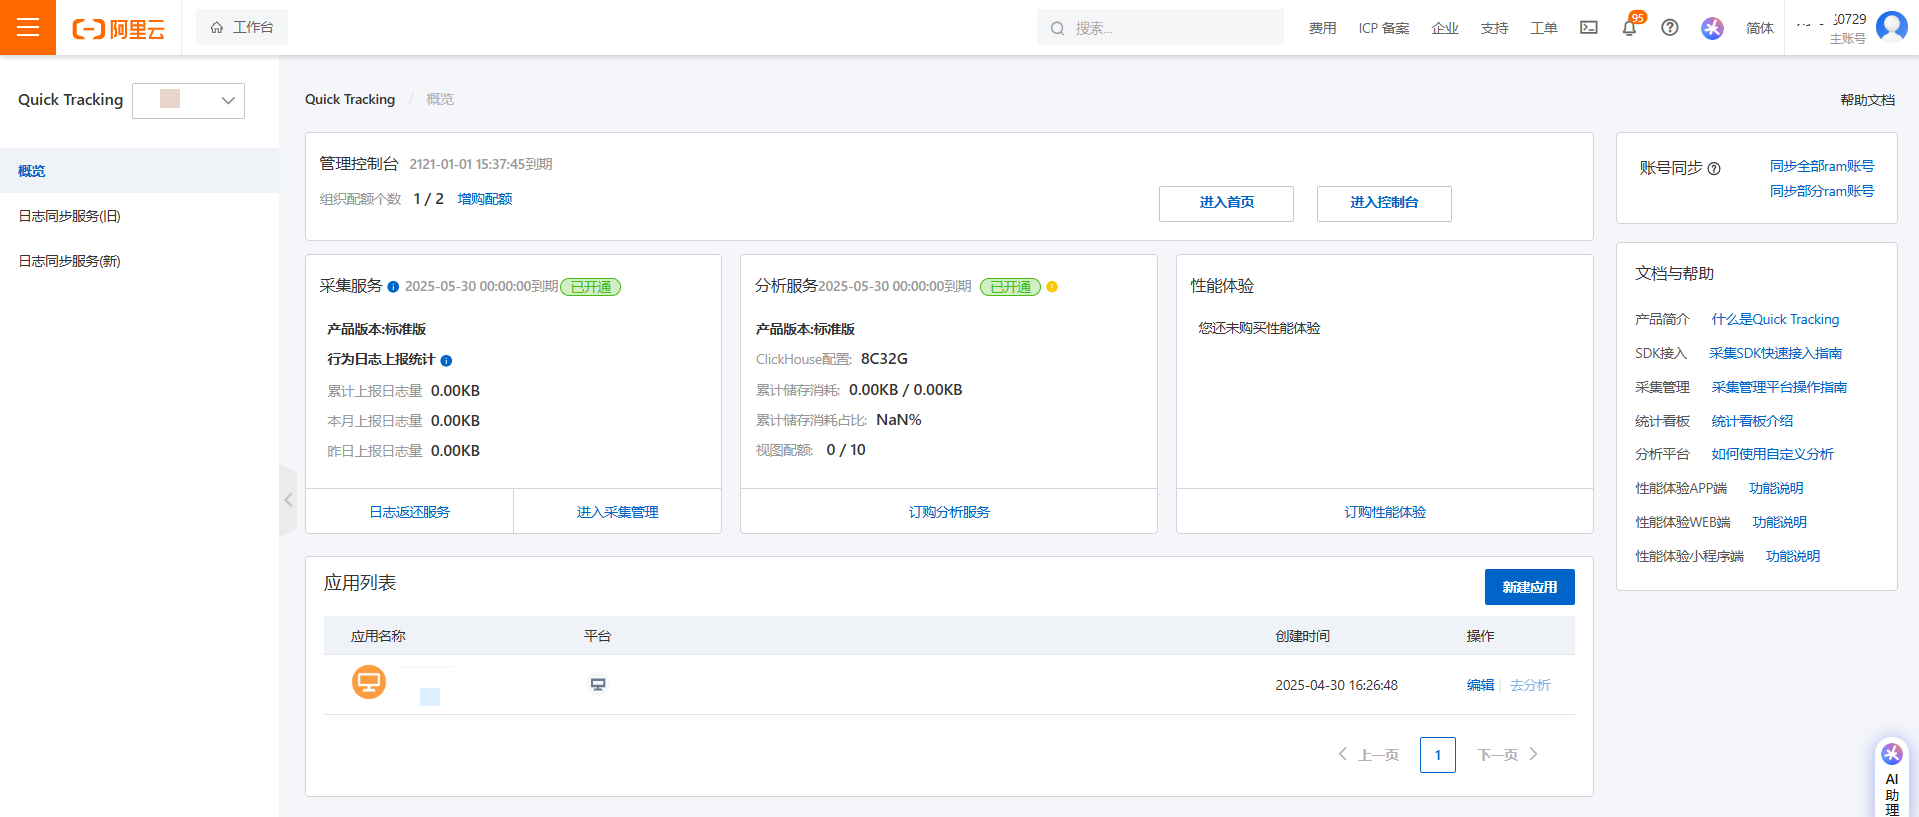The height and width of the screenshot is (817, 1919).
Task: Click the Alibaba Cloud logo
Action: pyautogui.click(x=118, y=29)
